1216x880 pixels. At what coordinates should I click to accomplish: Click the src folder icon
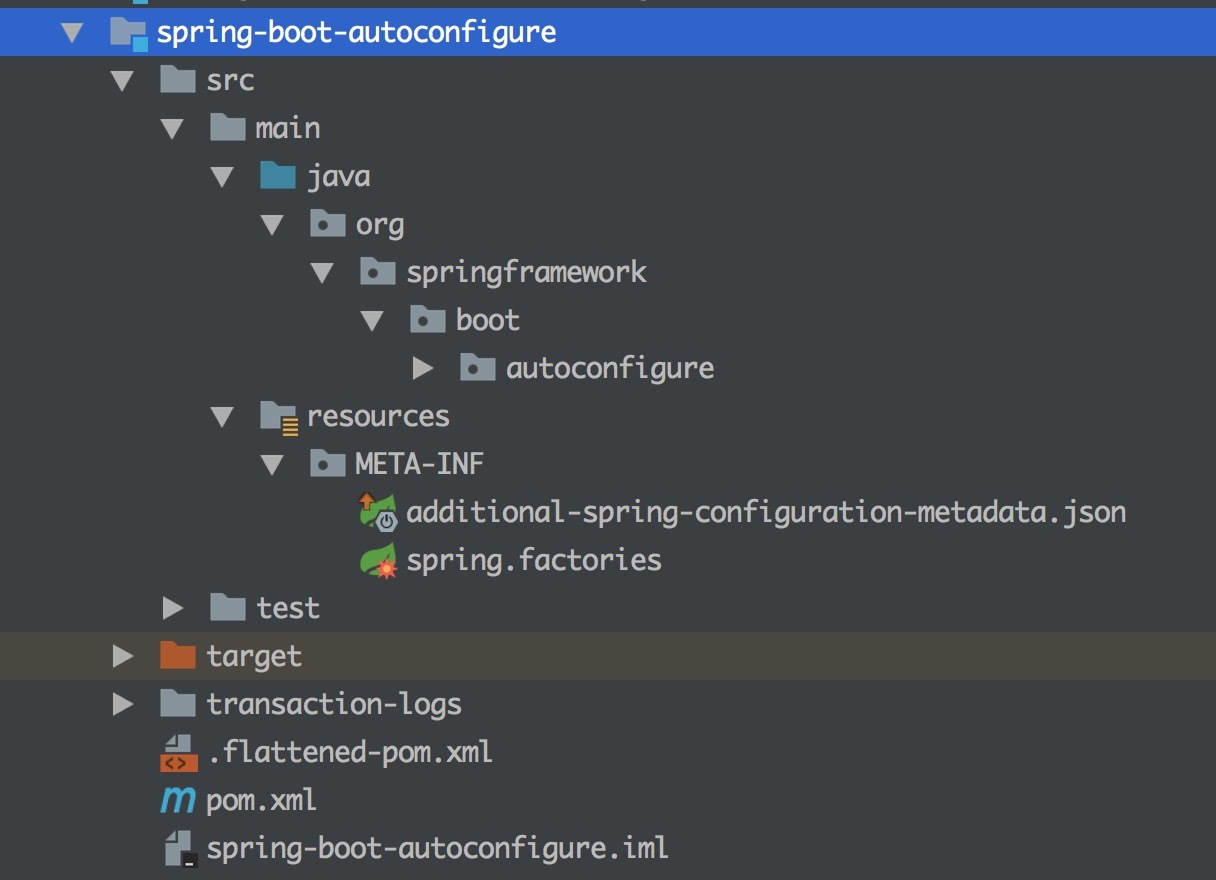pyautogui.click(x=177, y=80)
